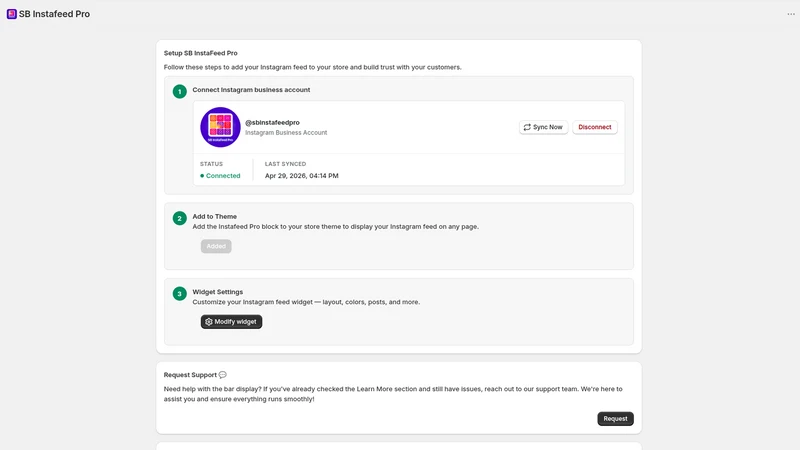Click the STATUS label
800x450 pixels.
(x=211, y=164)
